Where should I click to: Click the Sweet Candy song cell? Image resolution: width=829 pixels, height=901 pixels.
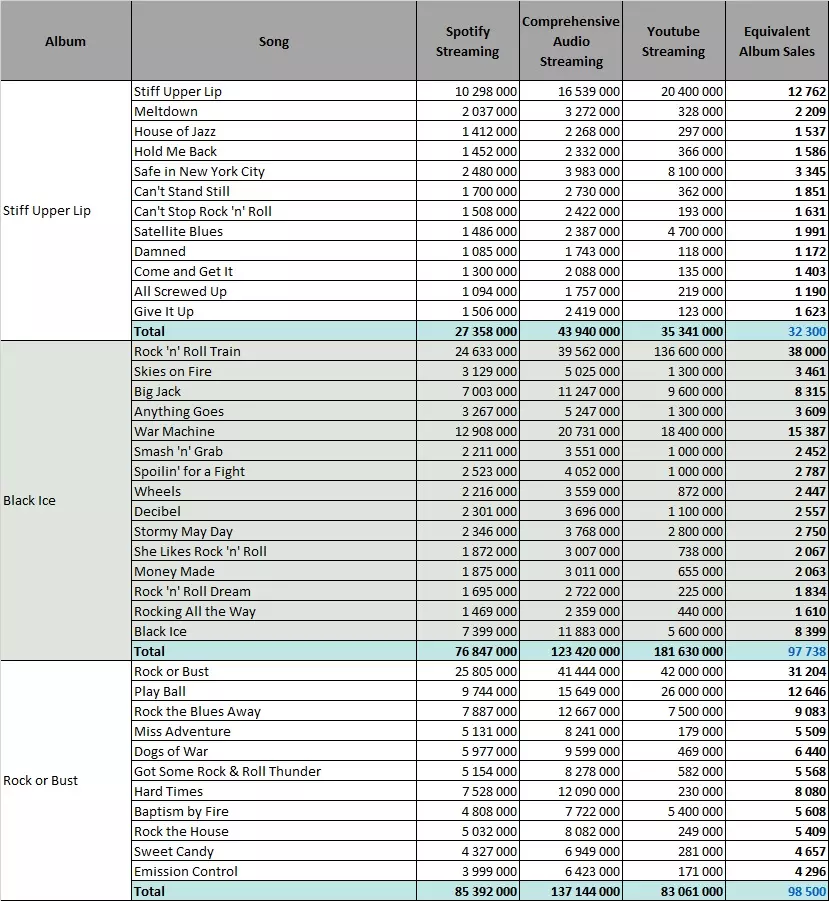[x=273, y=851]
